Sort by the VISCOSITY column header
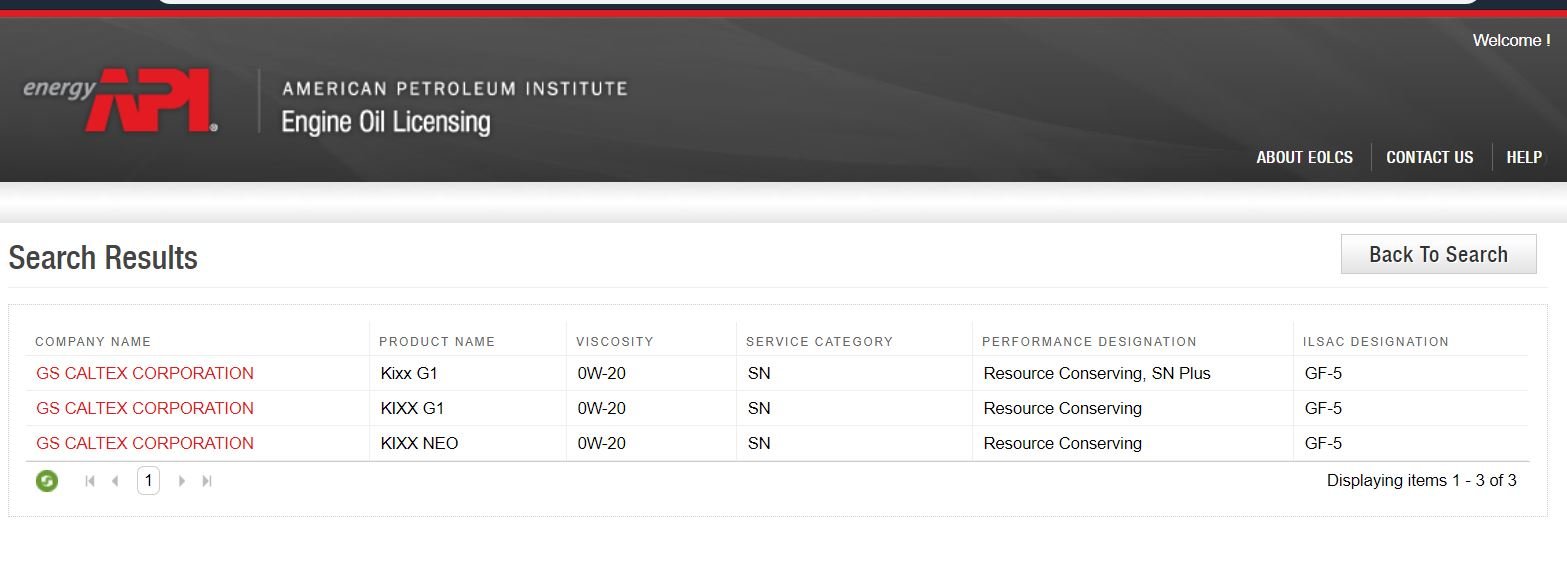 click(x=615, y=341)
